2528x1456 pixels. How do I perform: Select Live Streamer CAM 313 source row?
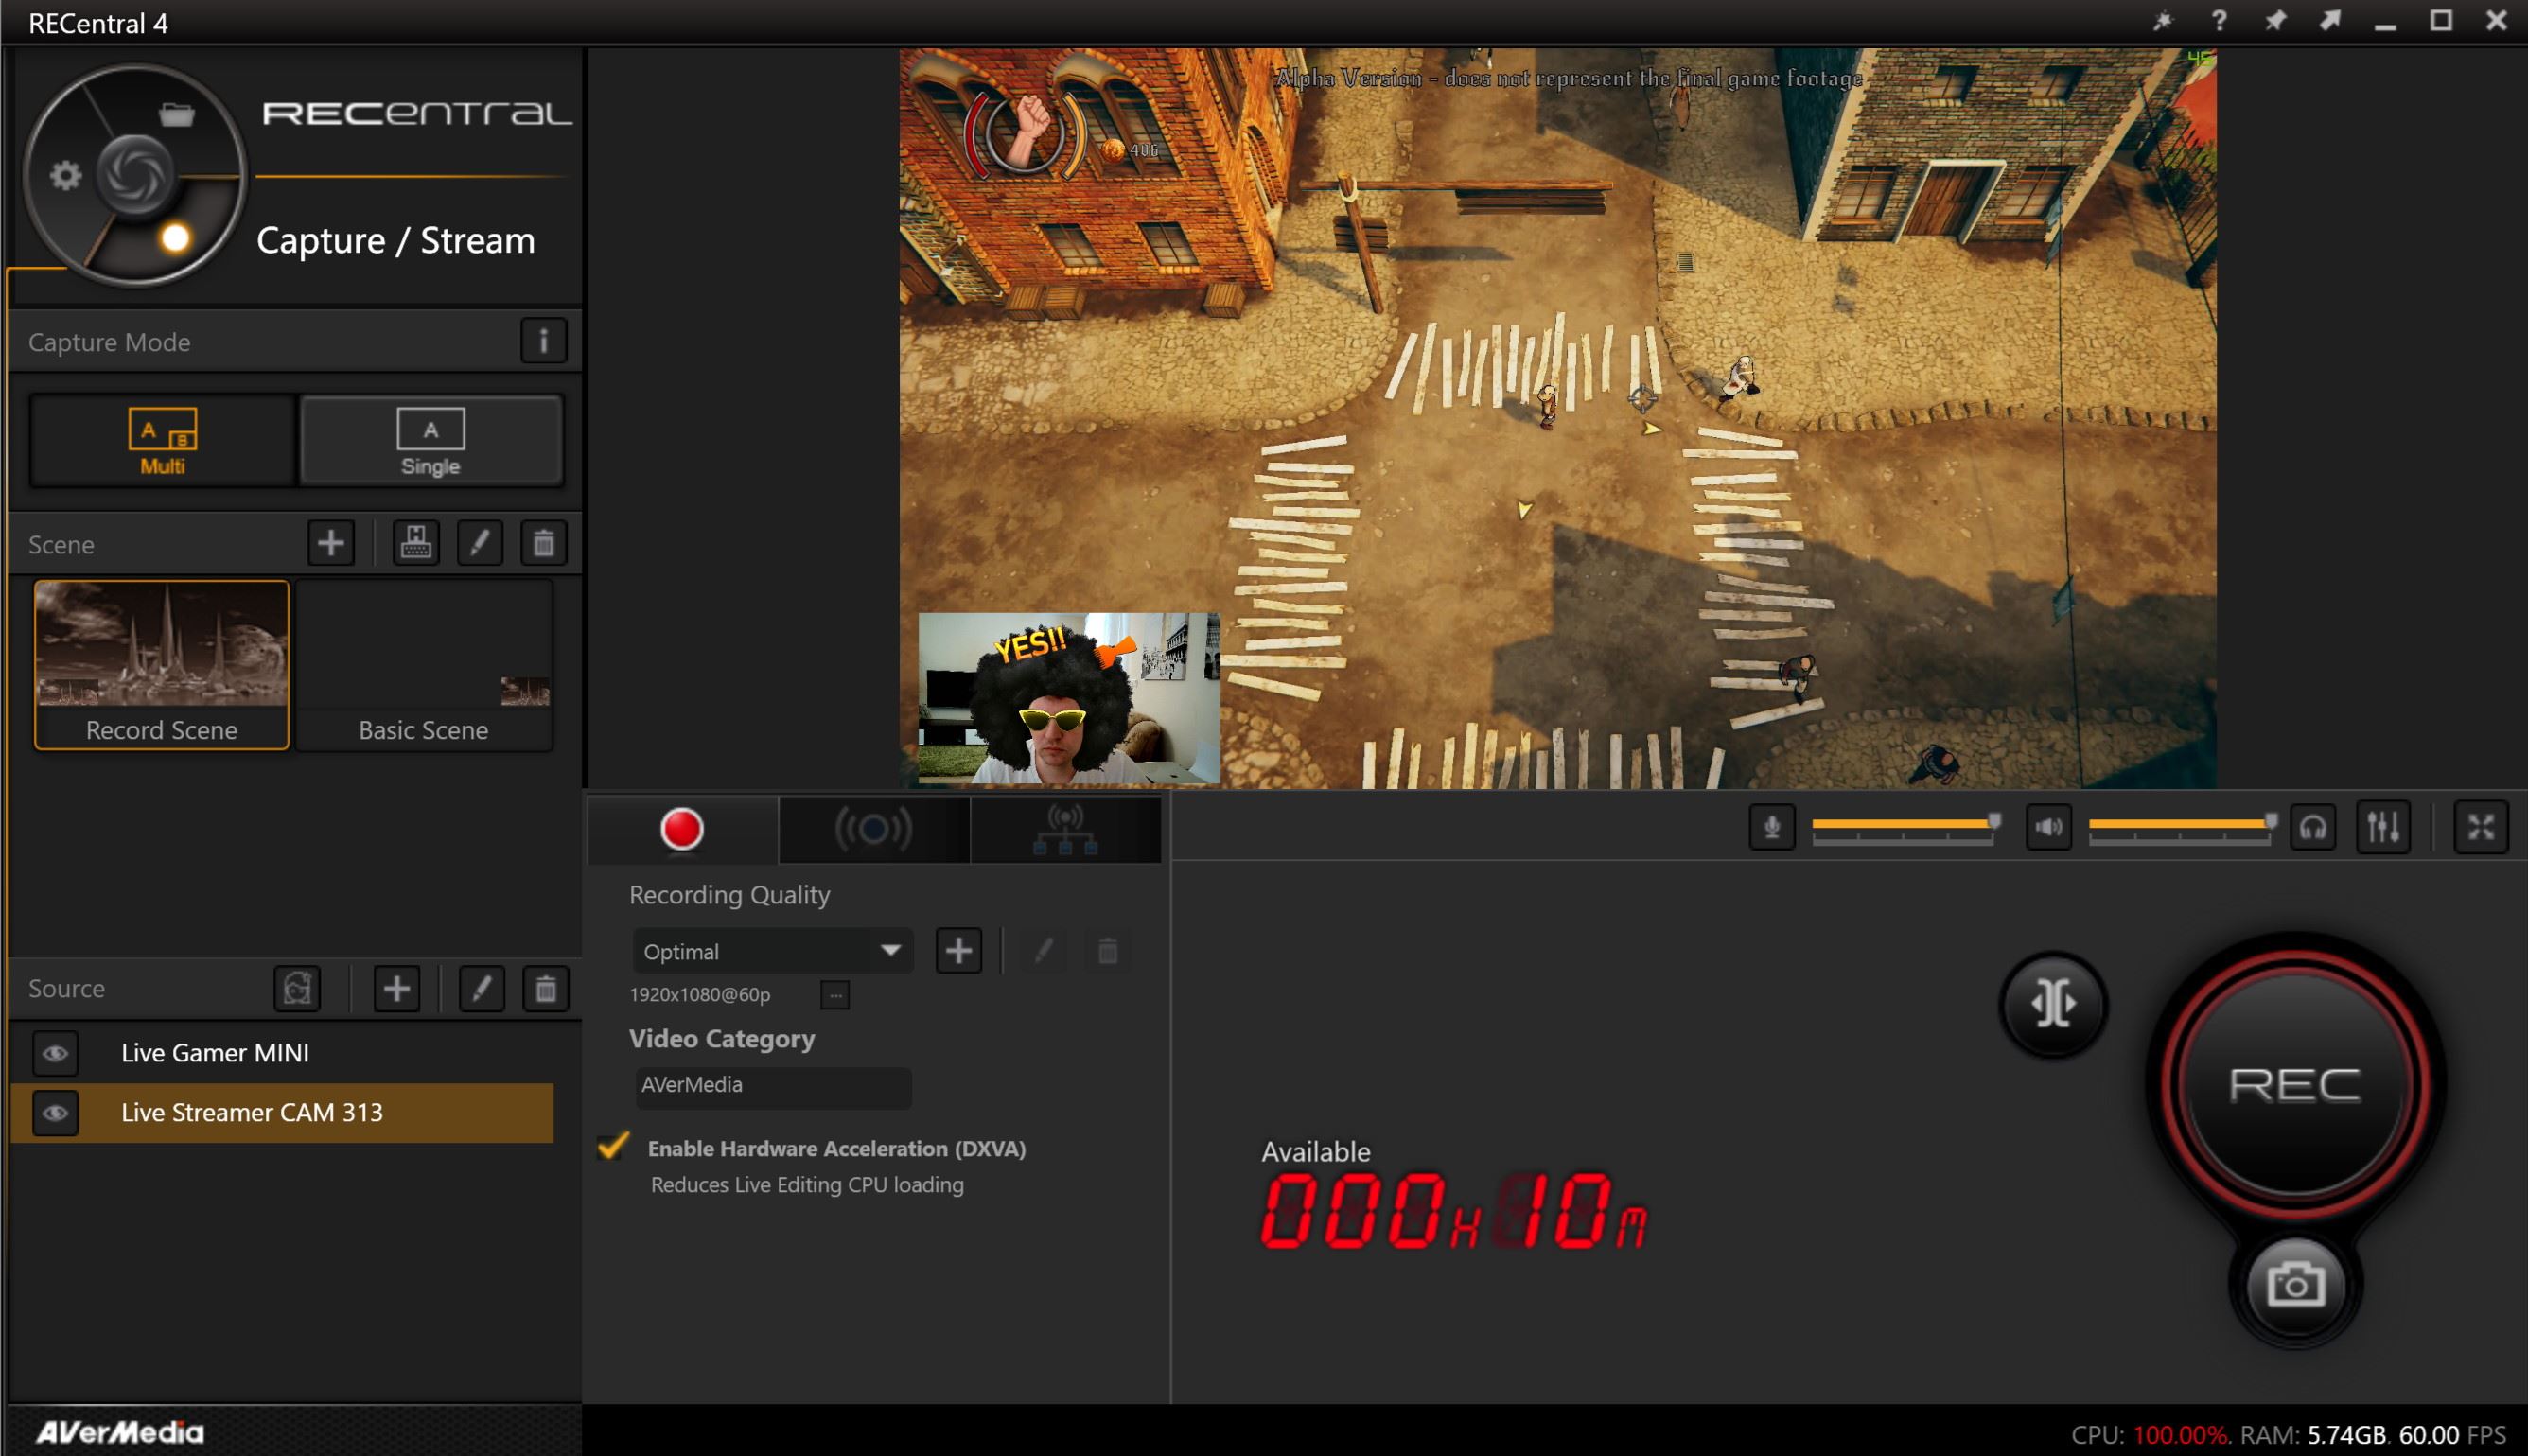[x=282, y=1112]
